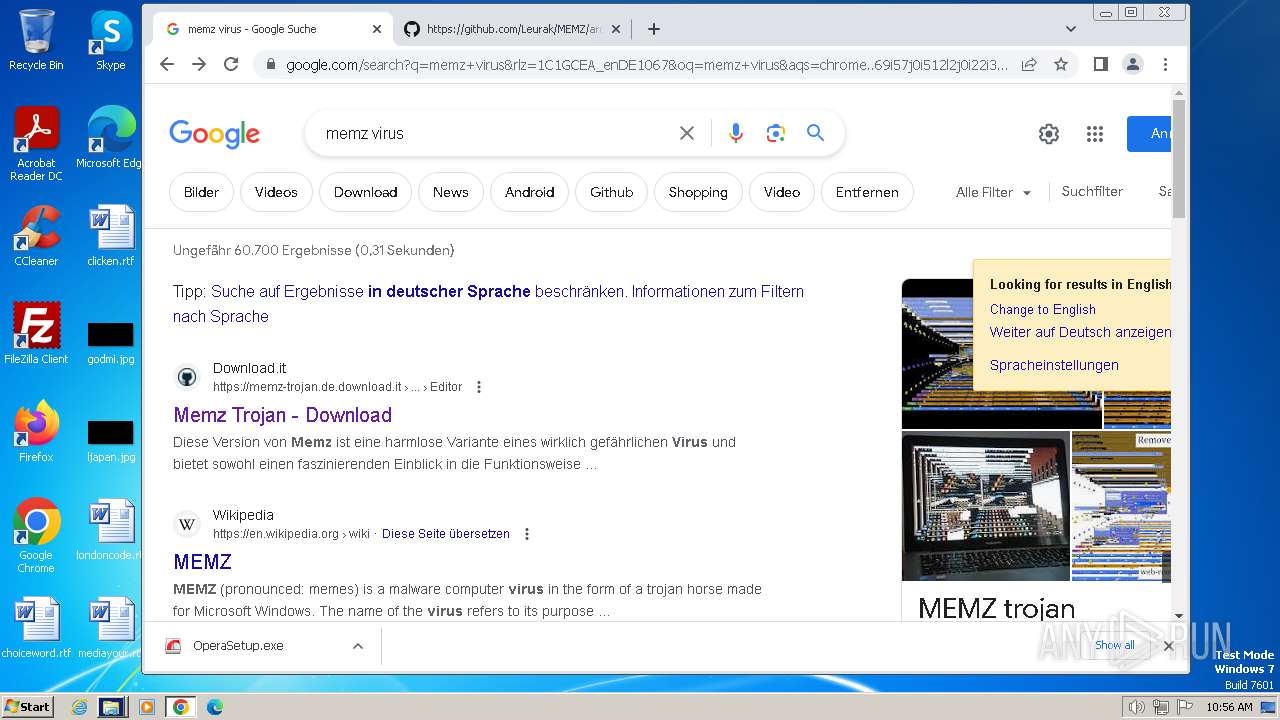Open Firefox desktop shortcut

tap(36, 432)
